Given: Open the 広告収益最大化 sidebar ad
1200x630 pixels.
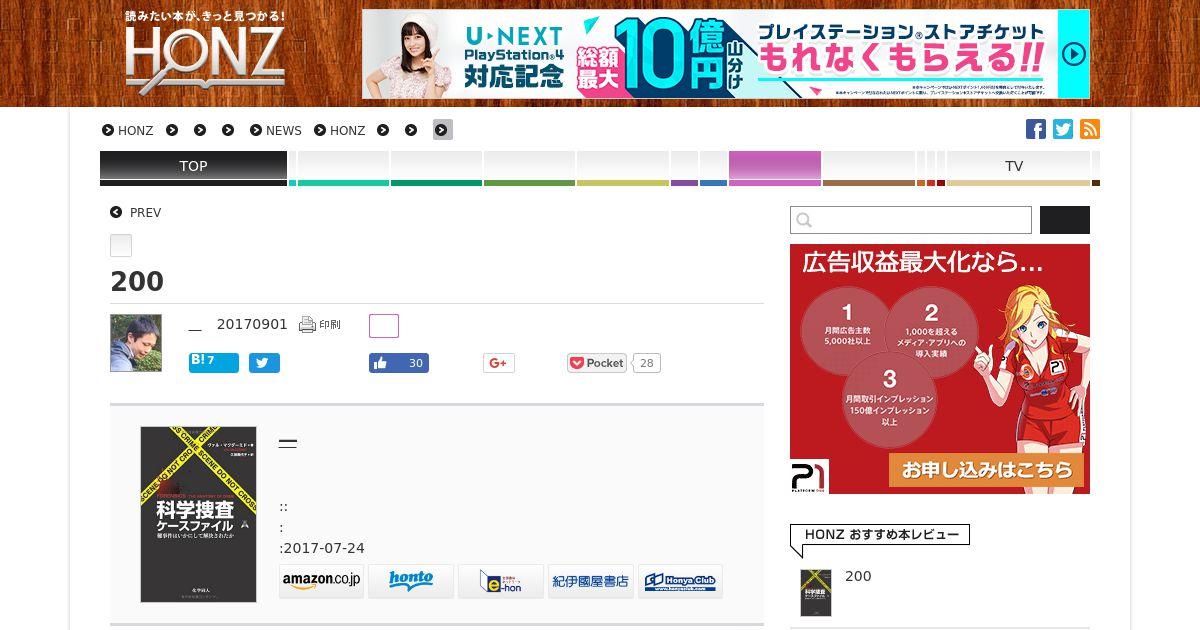Looking at the screenshot, I should (x=940, y=369).
